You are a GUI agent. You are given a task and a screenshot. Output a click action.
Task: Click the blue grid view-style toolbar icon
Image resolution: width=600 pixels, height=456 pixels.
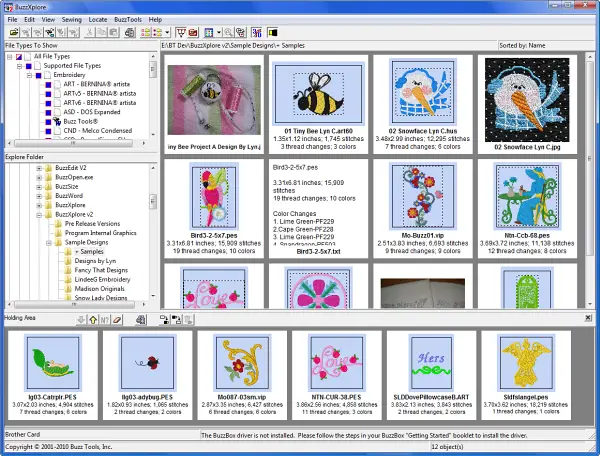tap(209, 33)
